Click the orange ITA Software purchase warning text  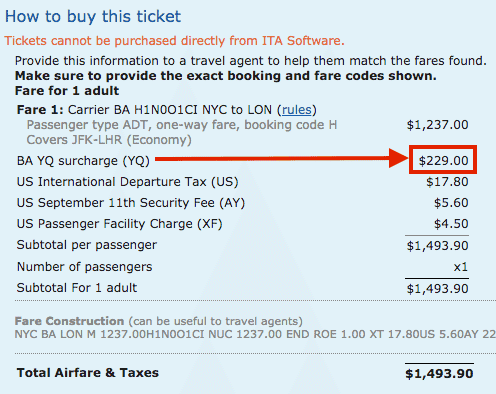(174, 41)
